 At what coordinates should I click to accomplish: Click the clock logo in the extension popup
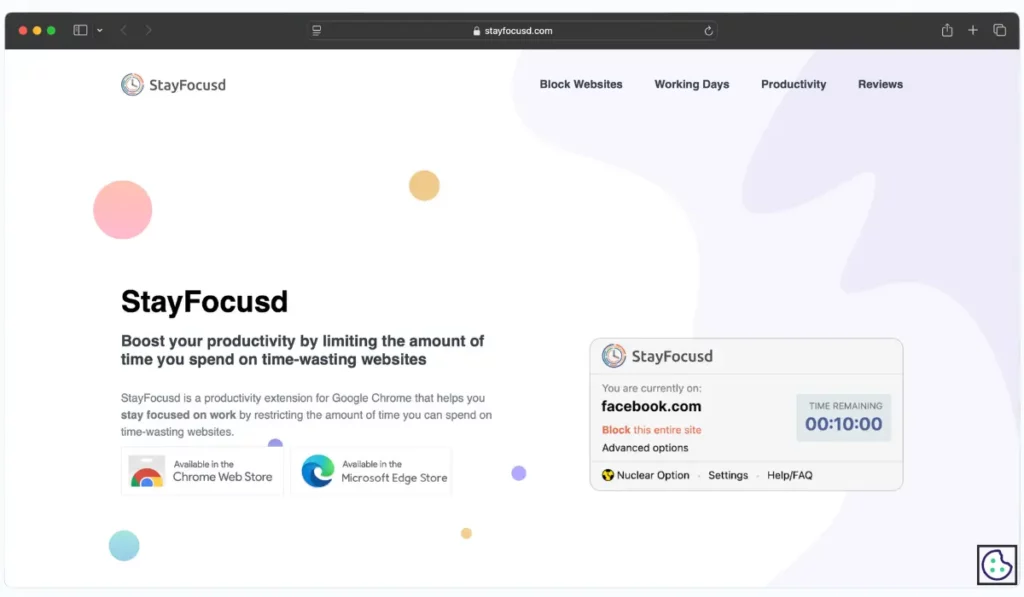coord(613,356)
